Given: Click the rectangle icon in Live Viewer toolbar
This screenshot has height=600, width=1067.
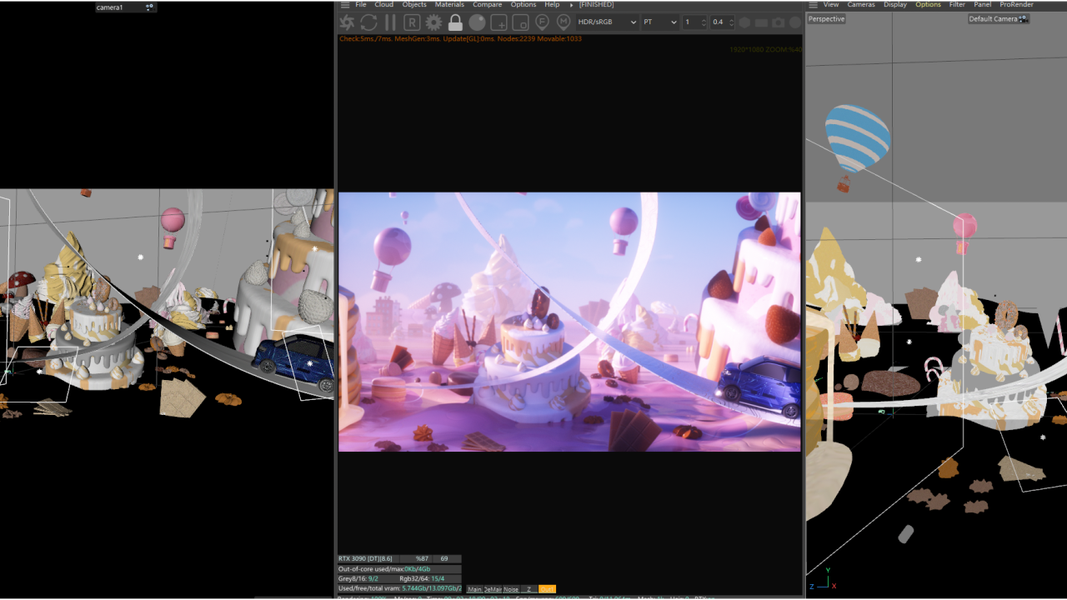Looking at the screenshot, I should click(761, 22).
